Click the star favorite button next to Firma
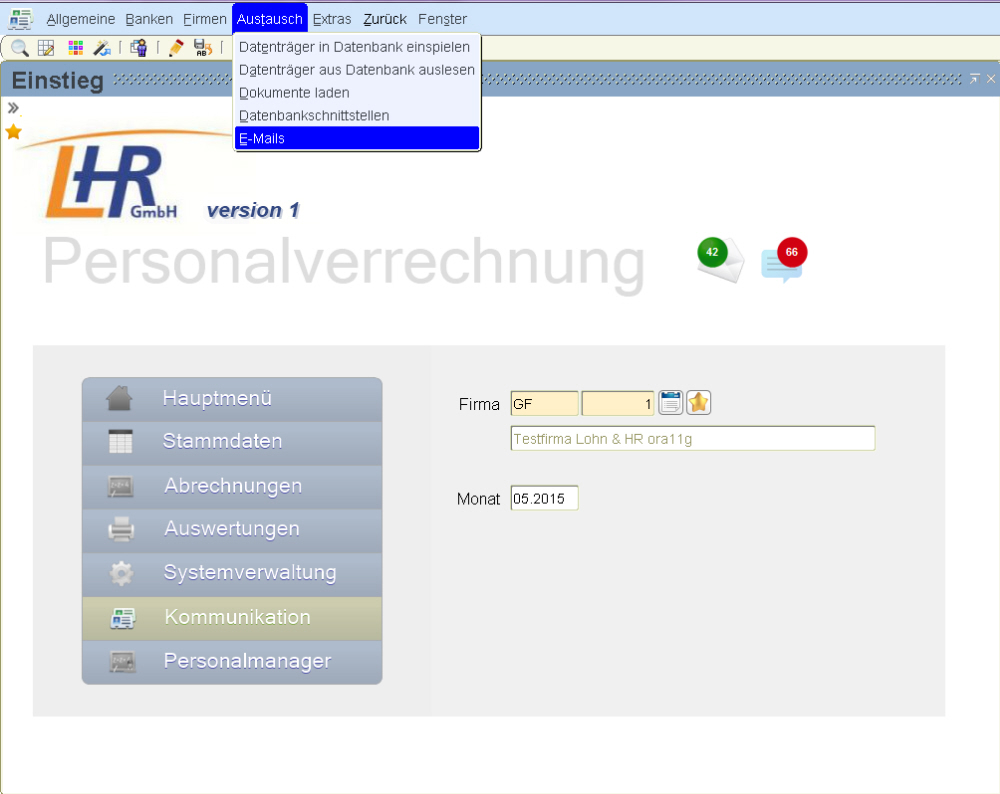This screenshot has width=1000, height=794. coord(698,402)
